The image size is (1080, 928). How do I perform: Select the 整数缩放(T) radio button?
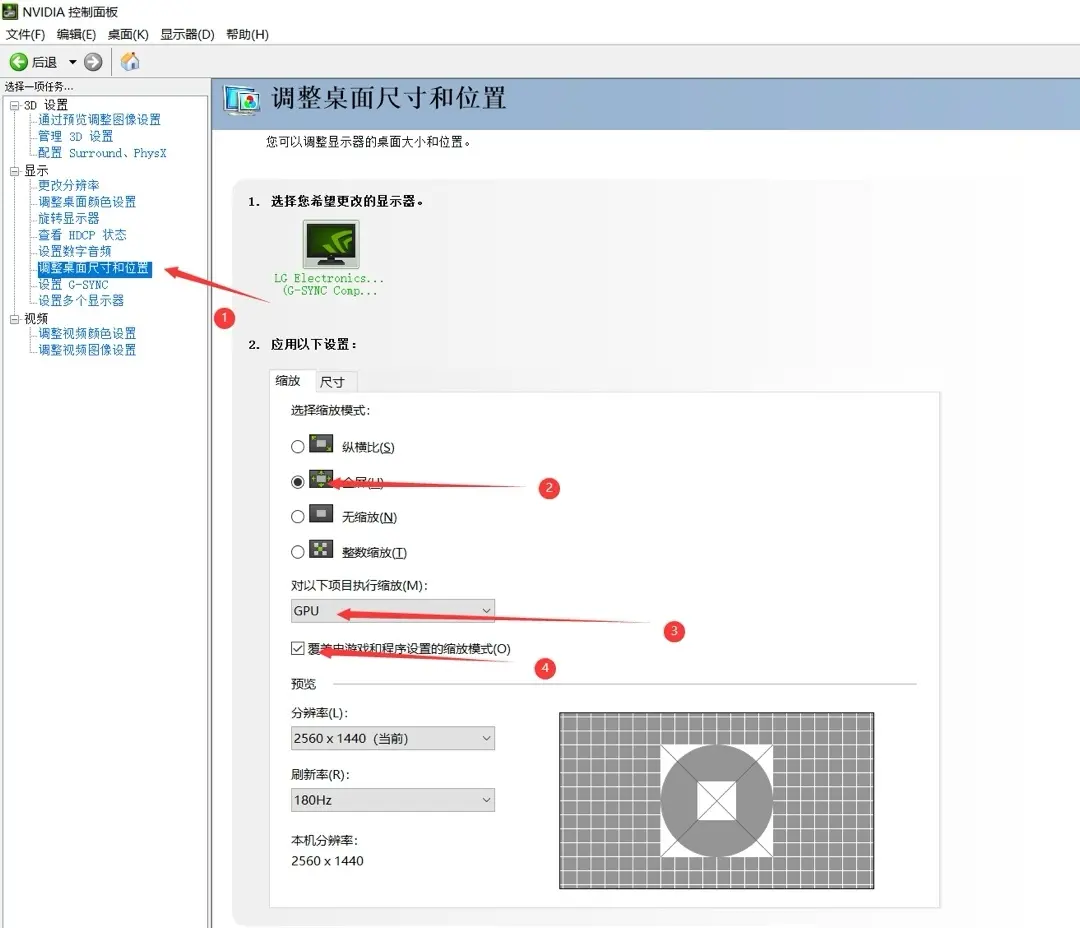click(x=298, y=552)
